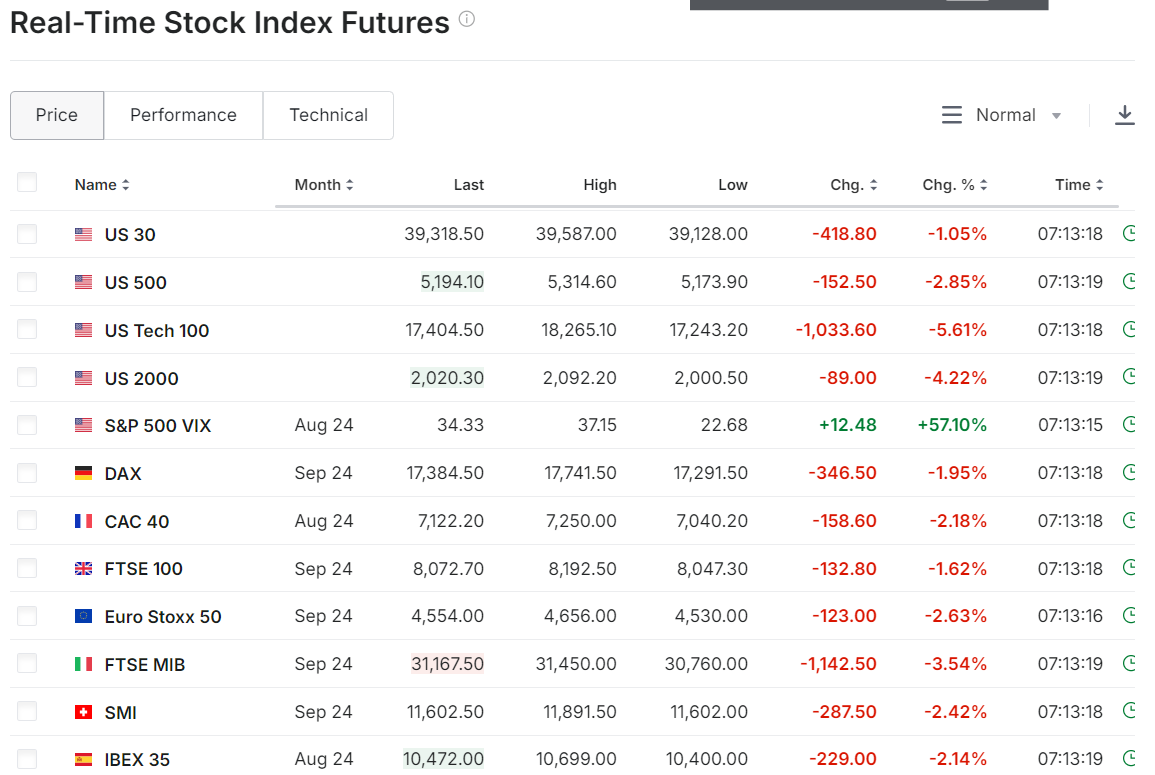The image size is (1155, 775).
Task: Sort the table by Time column
Action: (1079, 185)
